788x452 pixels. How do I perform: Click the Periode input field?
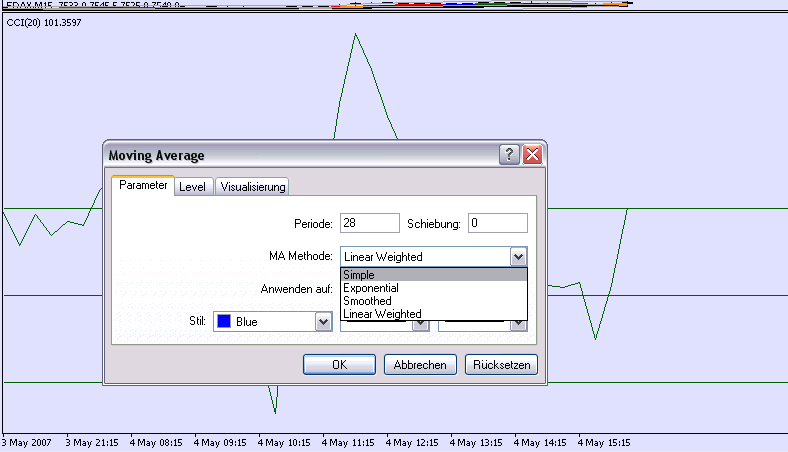tap(369, 223)
